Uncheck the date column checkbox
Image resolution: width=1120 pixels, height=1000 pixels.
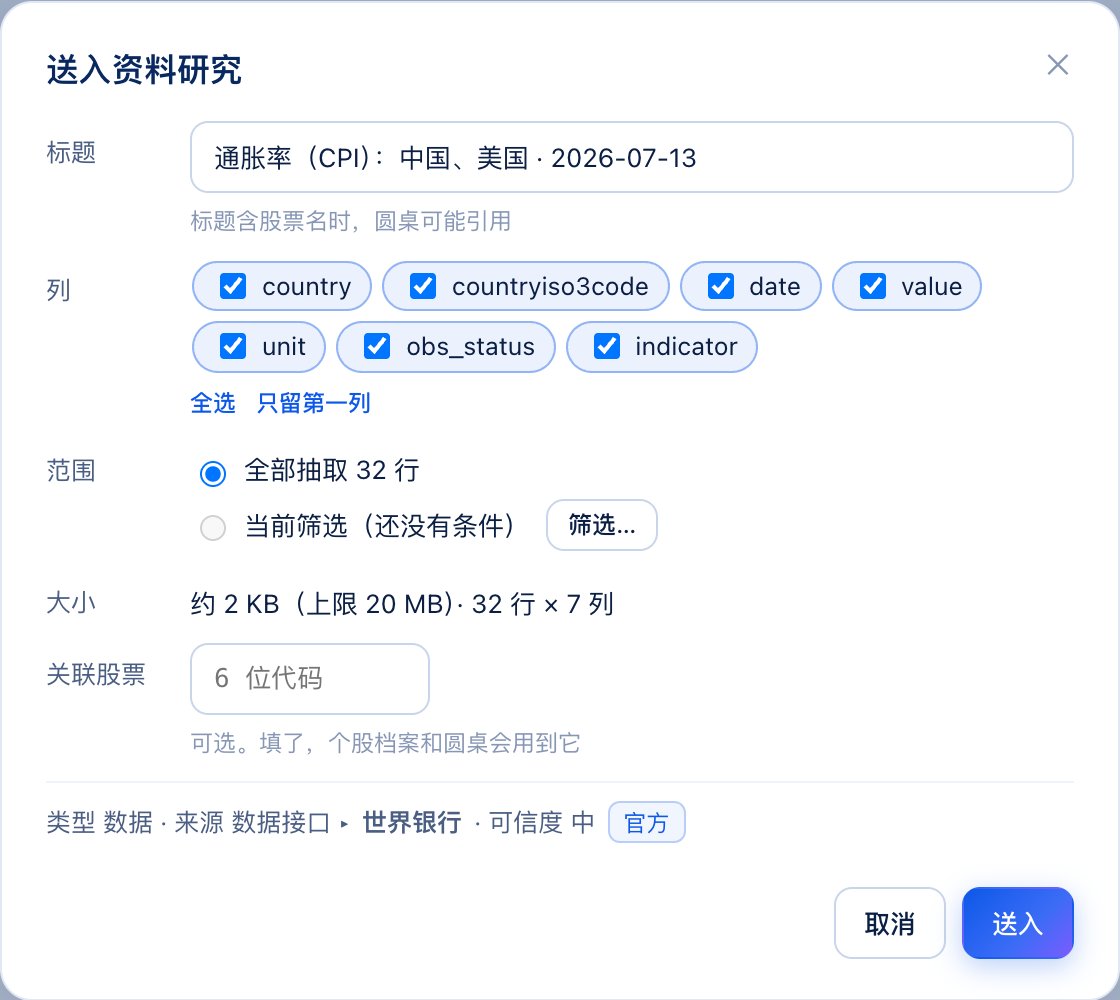(721, 286)
